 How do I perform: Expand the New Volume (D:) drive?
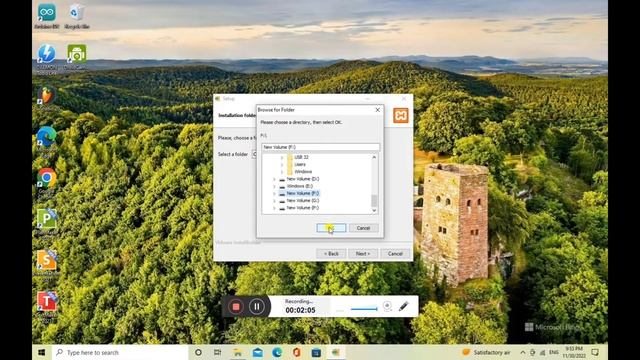tap(274, 179)
